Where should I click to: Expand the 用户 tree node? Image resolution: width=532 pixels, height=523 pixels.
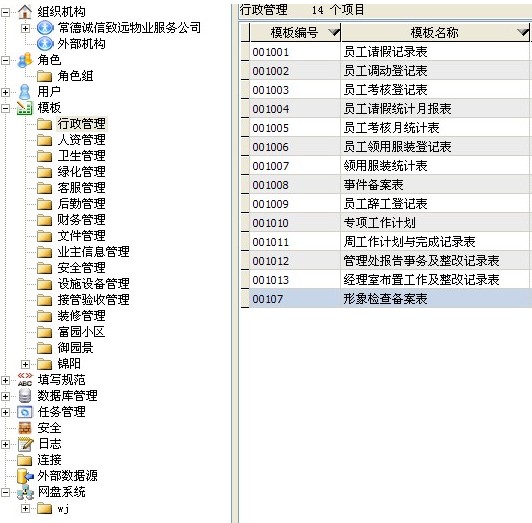[5, 92]
